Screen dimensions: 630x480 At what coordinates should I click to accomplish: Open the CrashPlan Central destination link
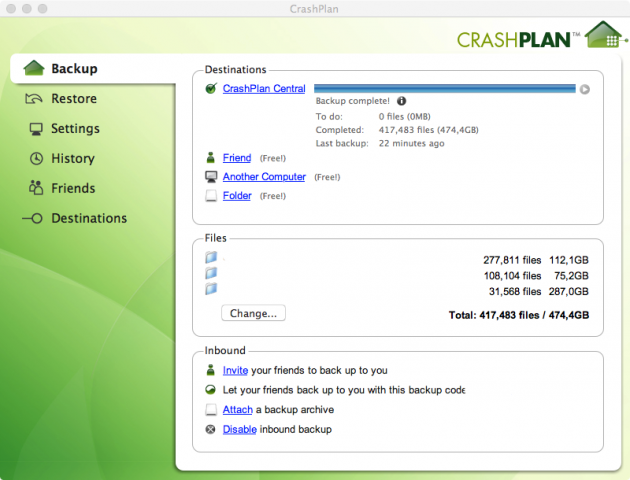click(x=264, y=89)
